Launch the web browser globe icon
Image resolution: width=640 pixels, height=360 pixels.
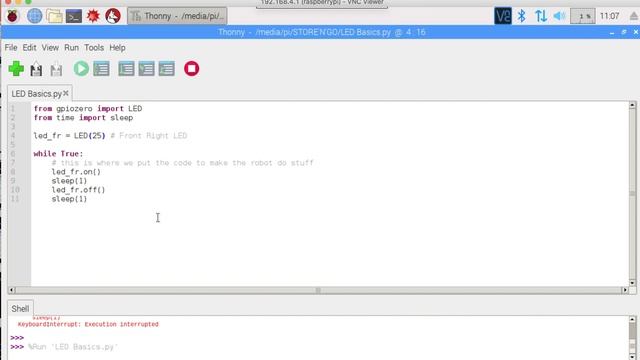click(x=34, y=16)
